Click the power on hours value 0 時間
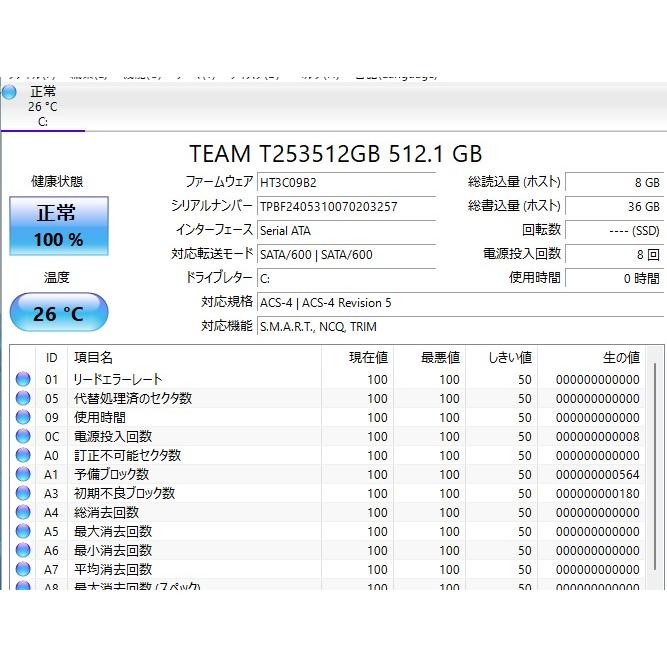The width and height of the screenshot is (667, 667). coord(614,278)
